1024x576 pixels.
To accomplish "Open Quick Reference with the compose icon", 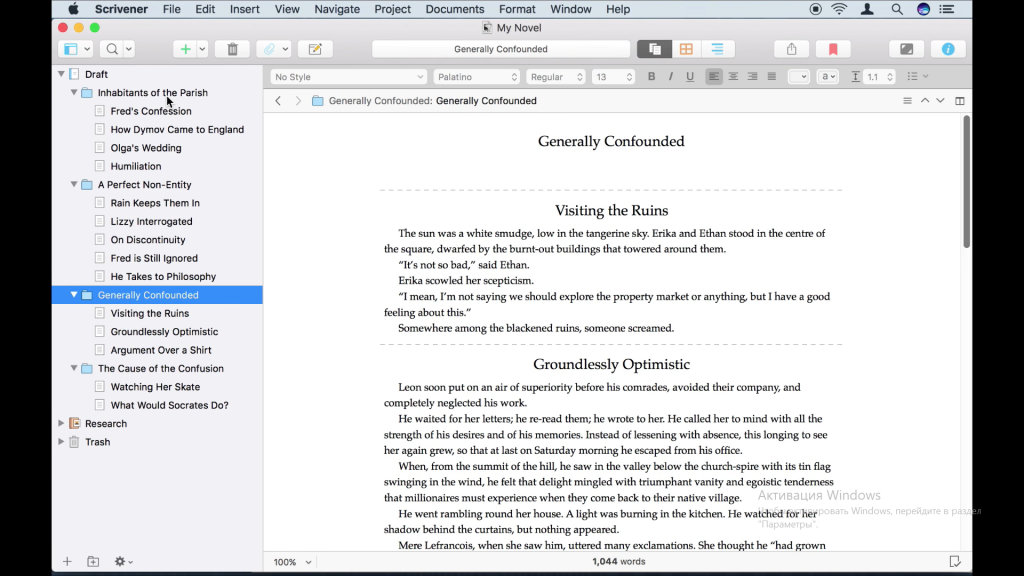I will (x=315, y=48).
